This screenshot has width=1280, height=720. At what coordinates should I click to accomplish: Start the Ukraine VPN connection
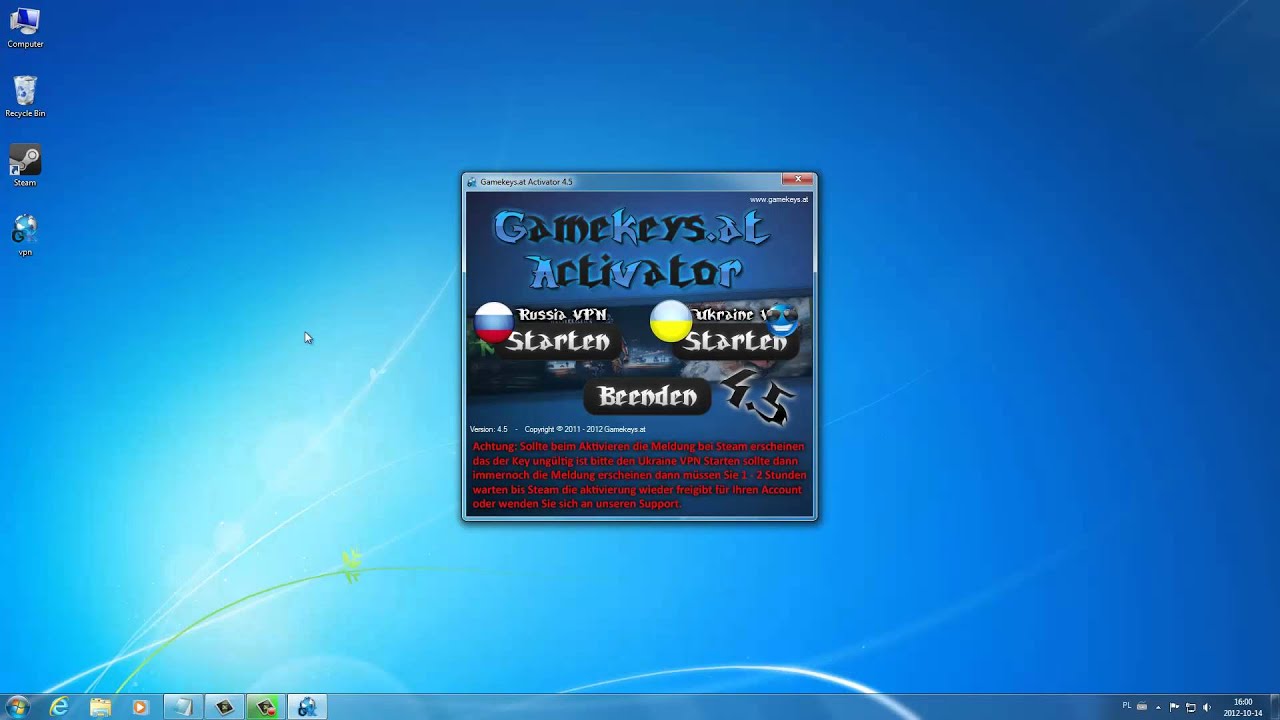click(734, 341)
